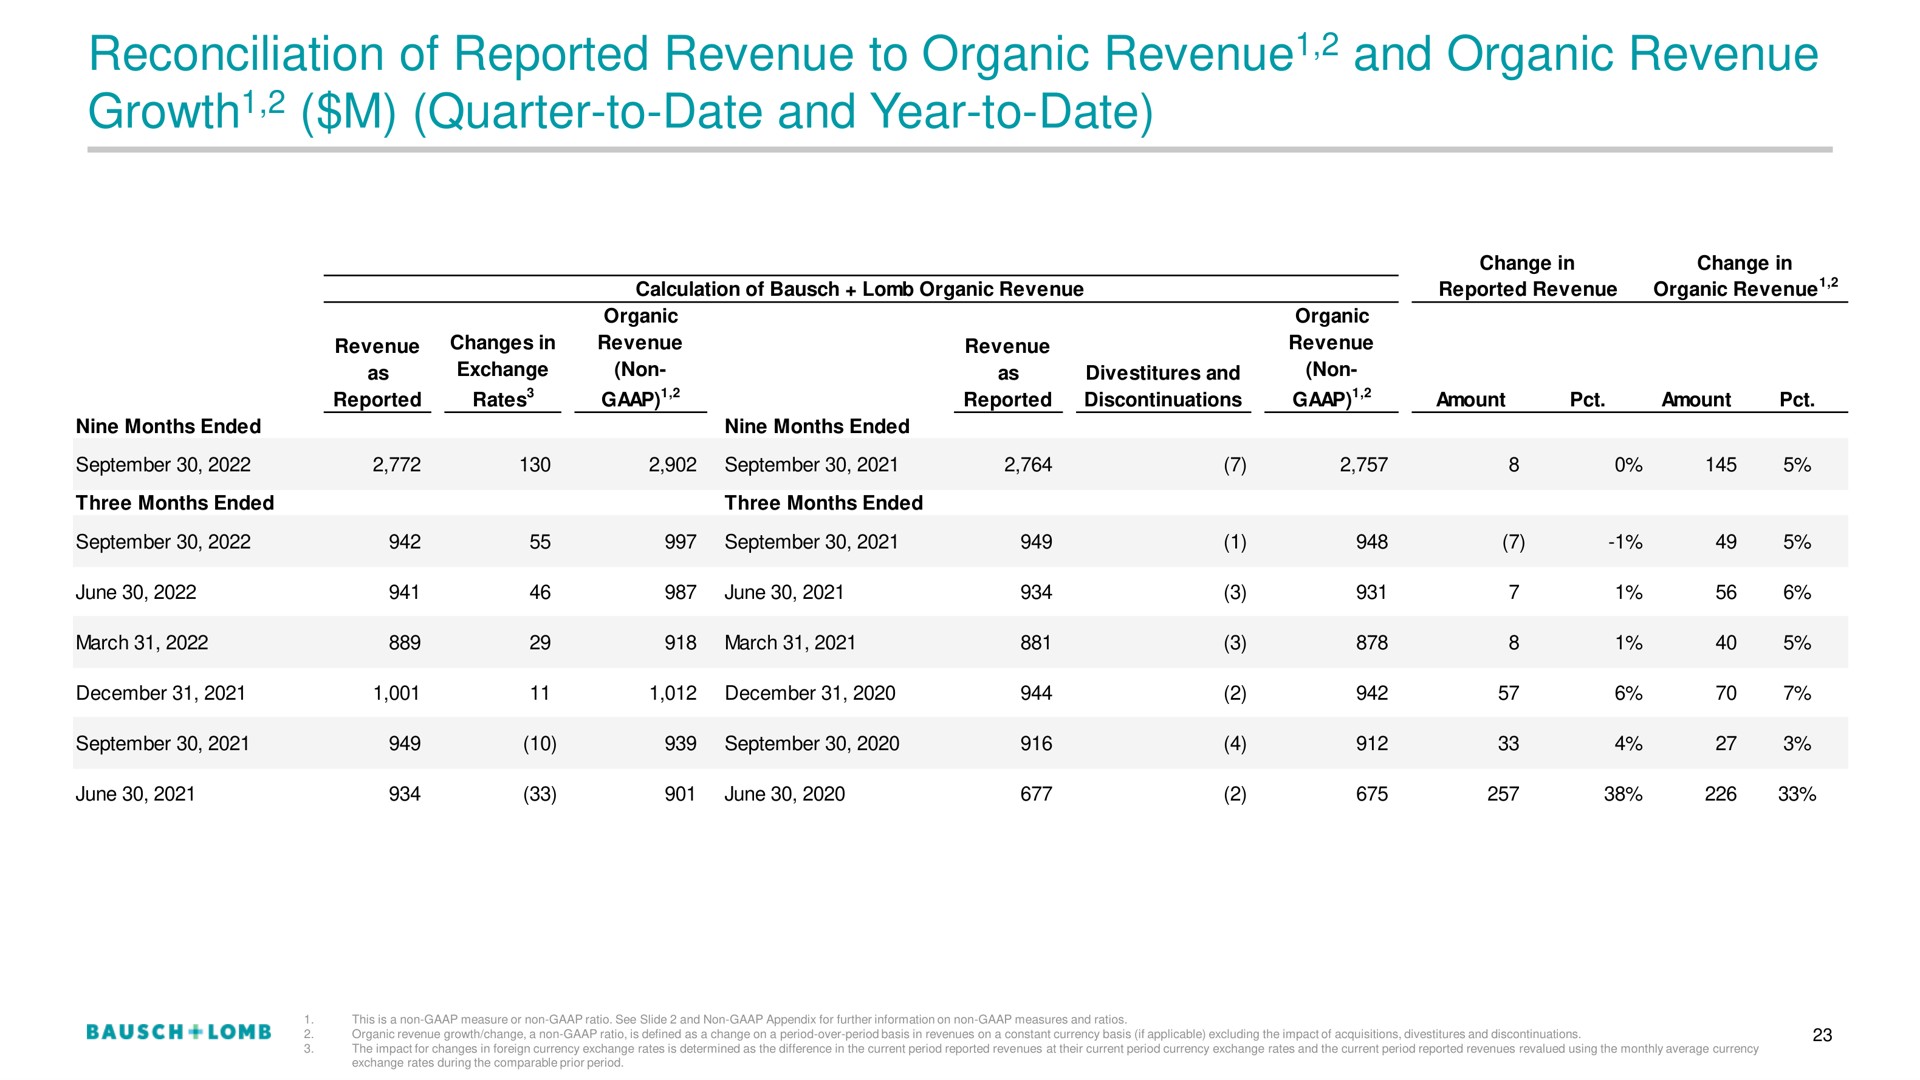Click the September 30, 2022 nine months row label
This screenshot has height=1080, width=1920.
163,465
